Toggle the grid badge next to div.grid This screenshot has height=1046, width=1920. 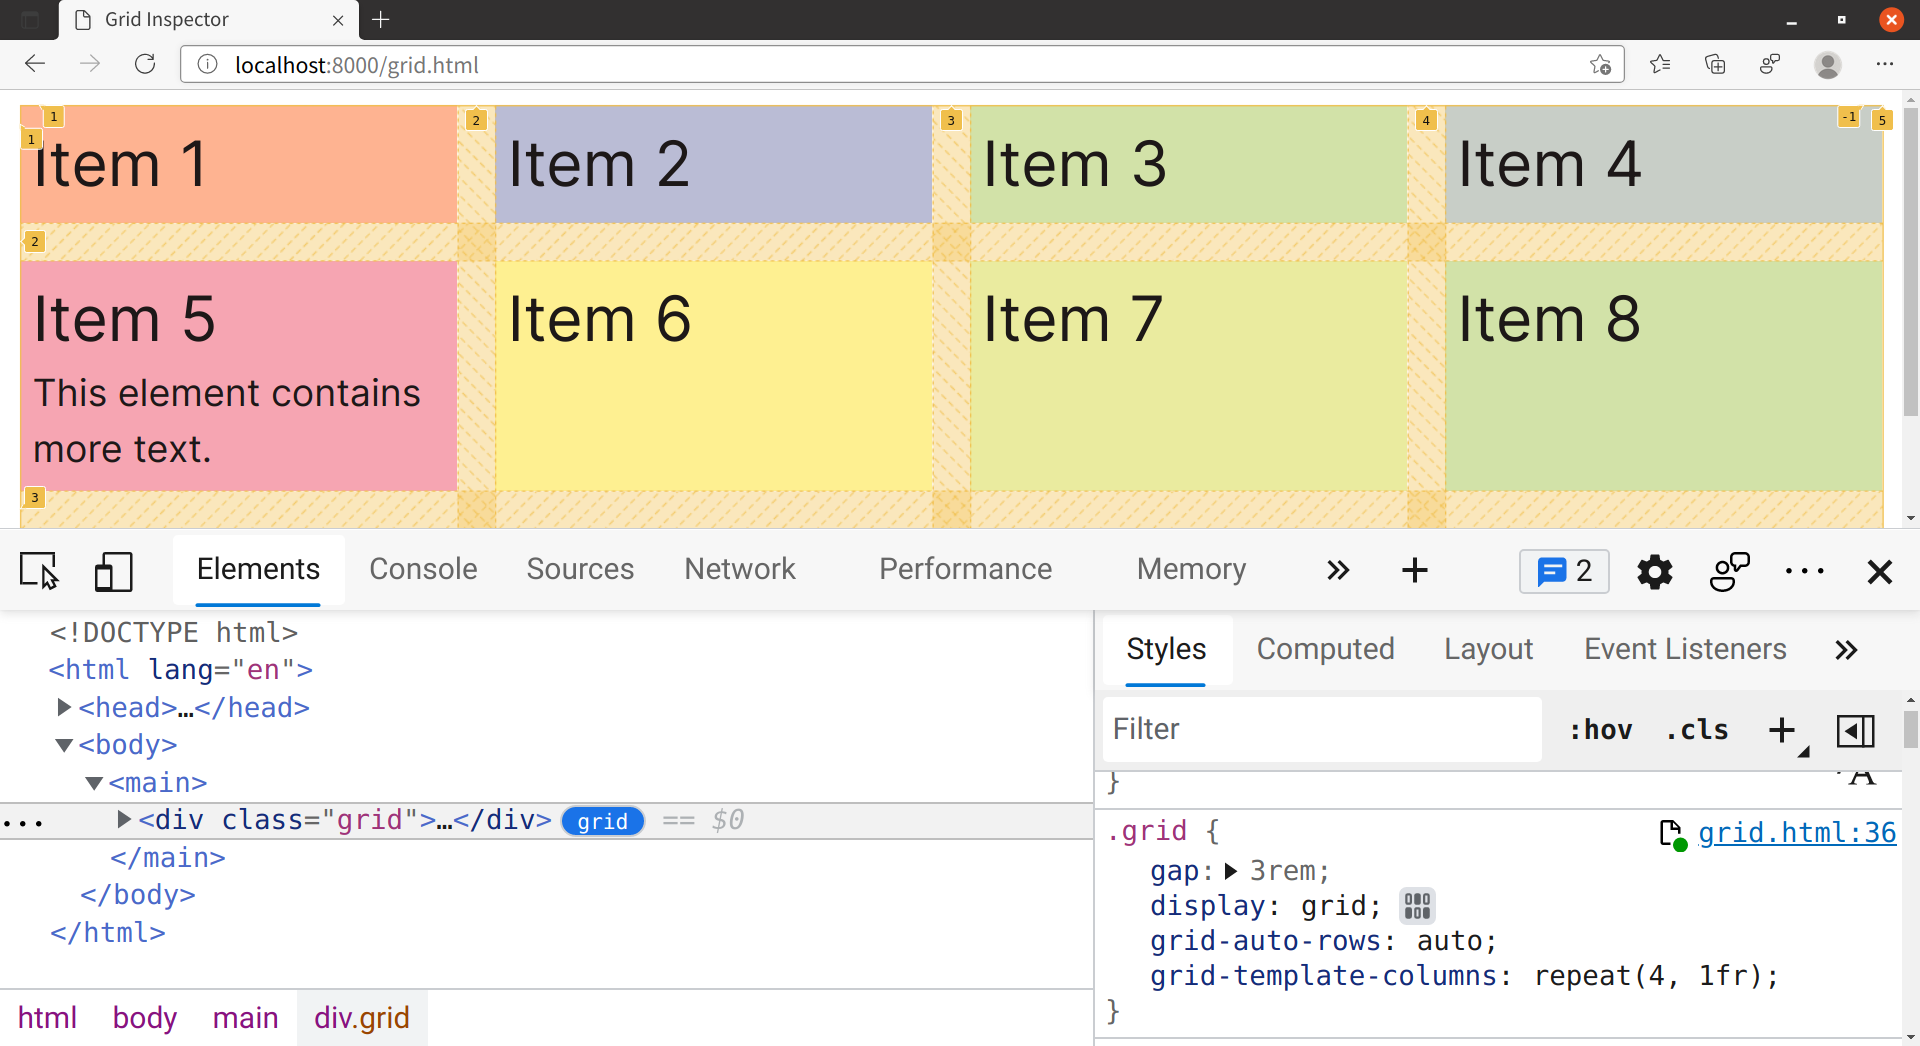click(602, 820)
